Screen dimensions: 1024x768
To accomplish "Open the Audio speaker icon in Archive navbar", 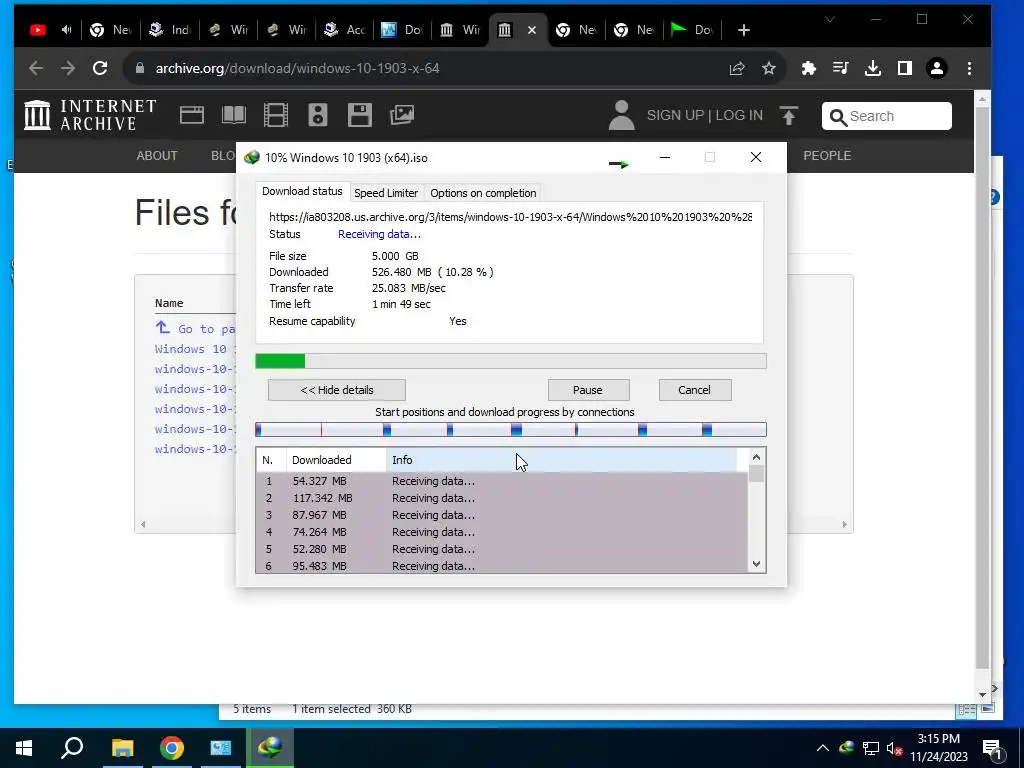I will coord(317,116).
